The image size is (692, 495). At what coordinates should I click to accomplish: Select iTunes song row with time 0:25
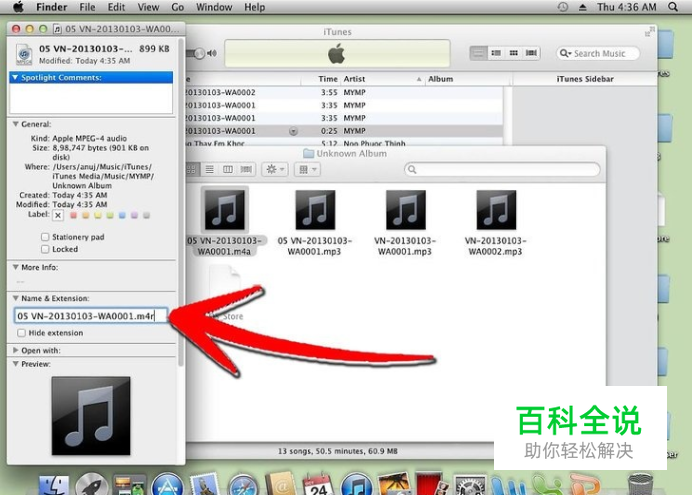click(x=344, y=131)
